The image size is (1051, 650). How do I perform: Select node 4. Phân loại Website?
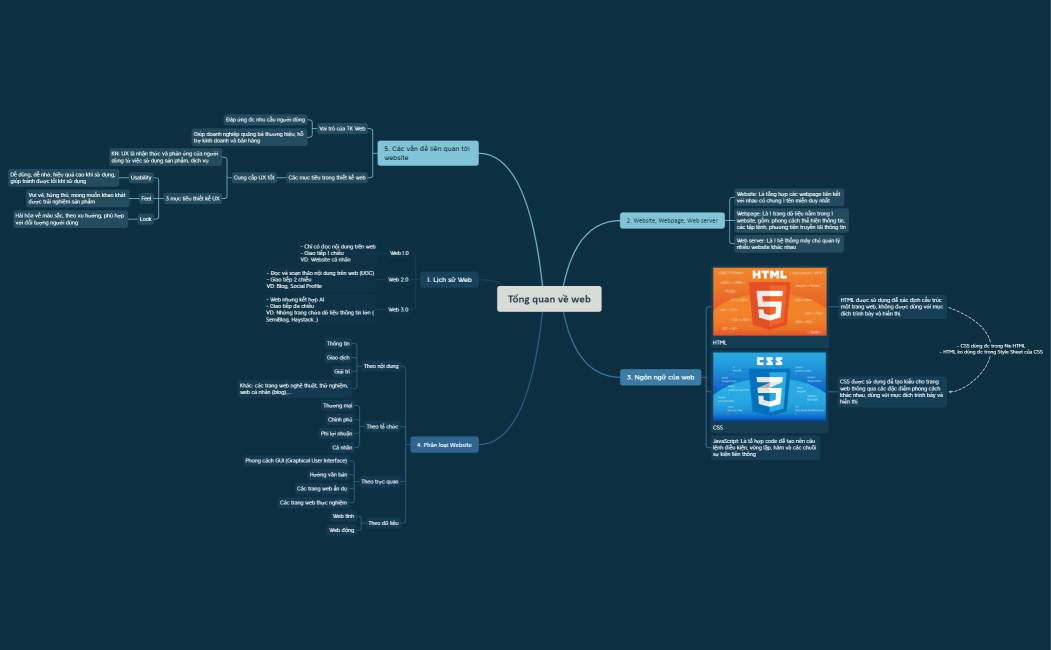tap(446, 444)
